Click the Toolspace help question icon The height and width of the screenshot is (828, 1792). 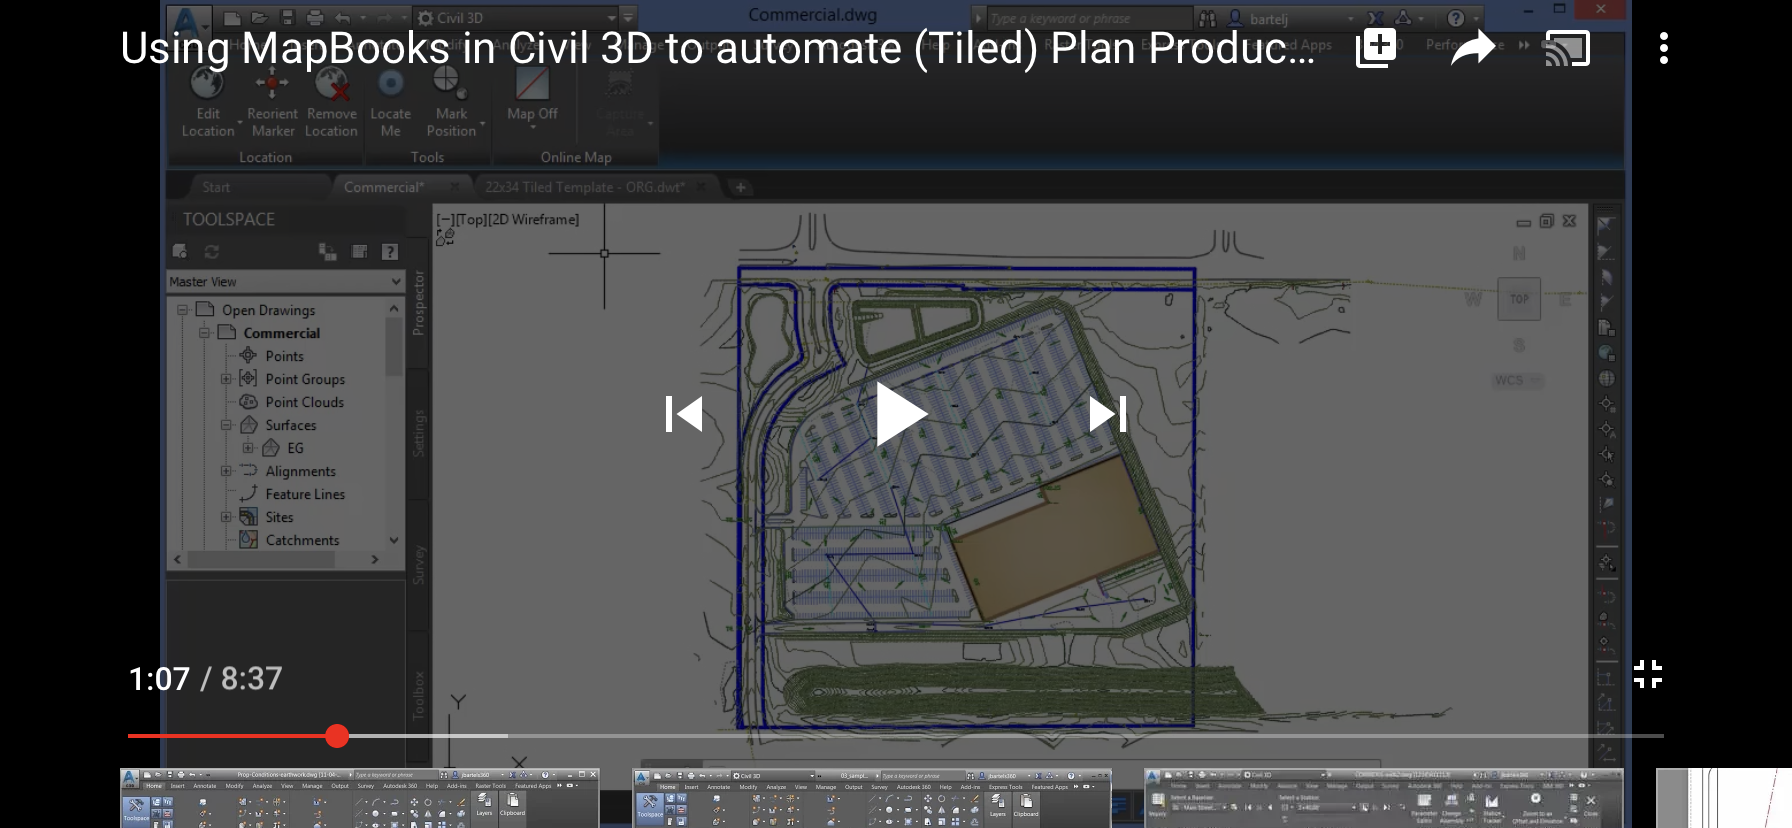pyautogui.click(x=390, y=252)
